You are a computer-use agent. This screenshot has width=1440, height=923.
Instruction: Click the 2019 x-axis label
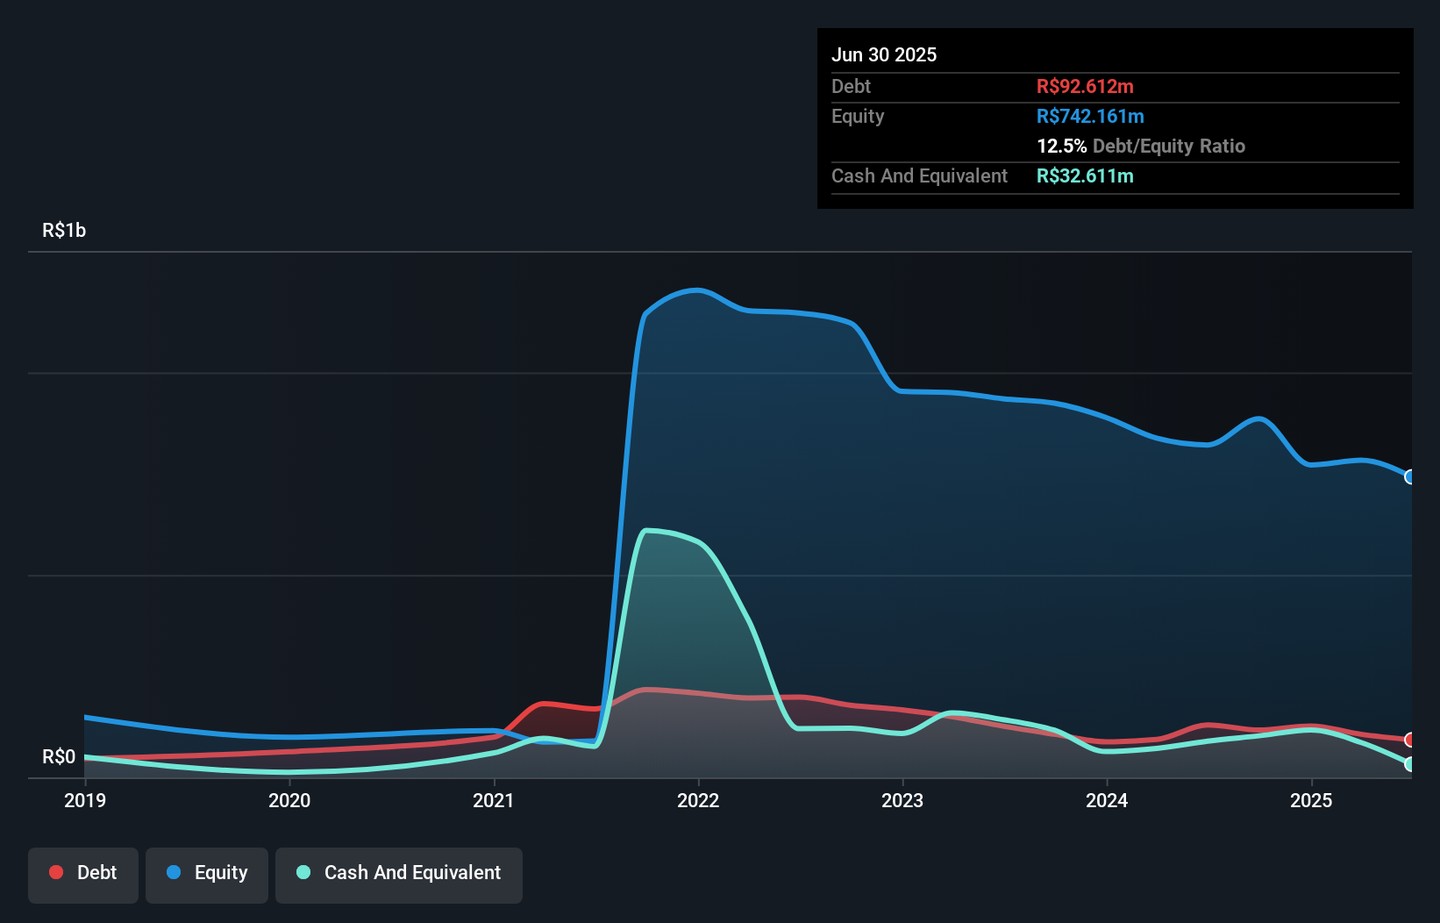(x=85, y=800)
